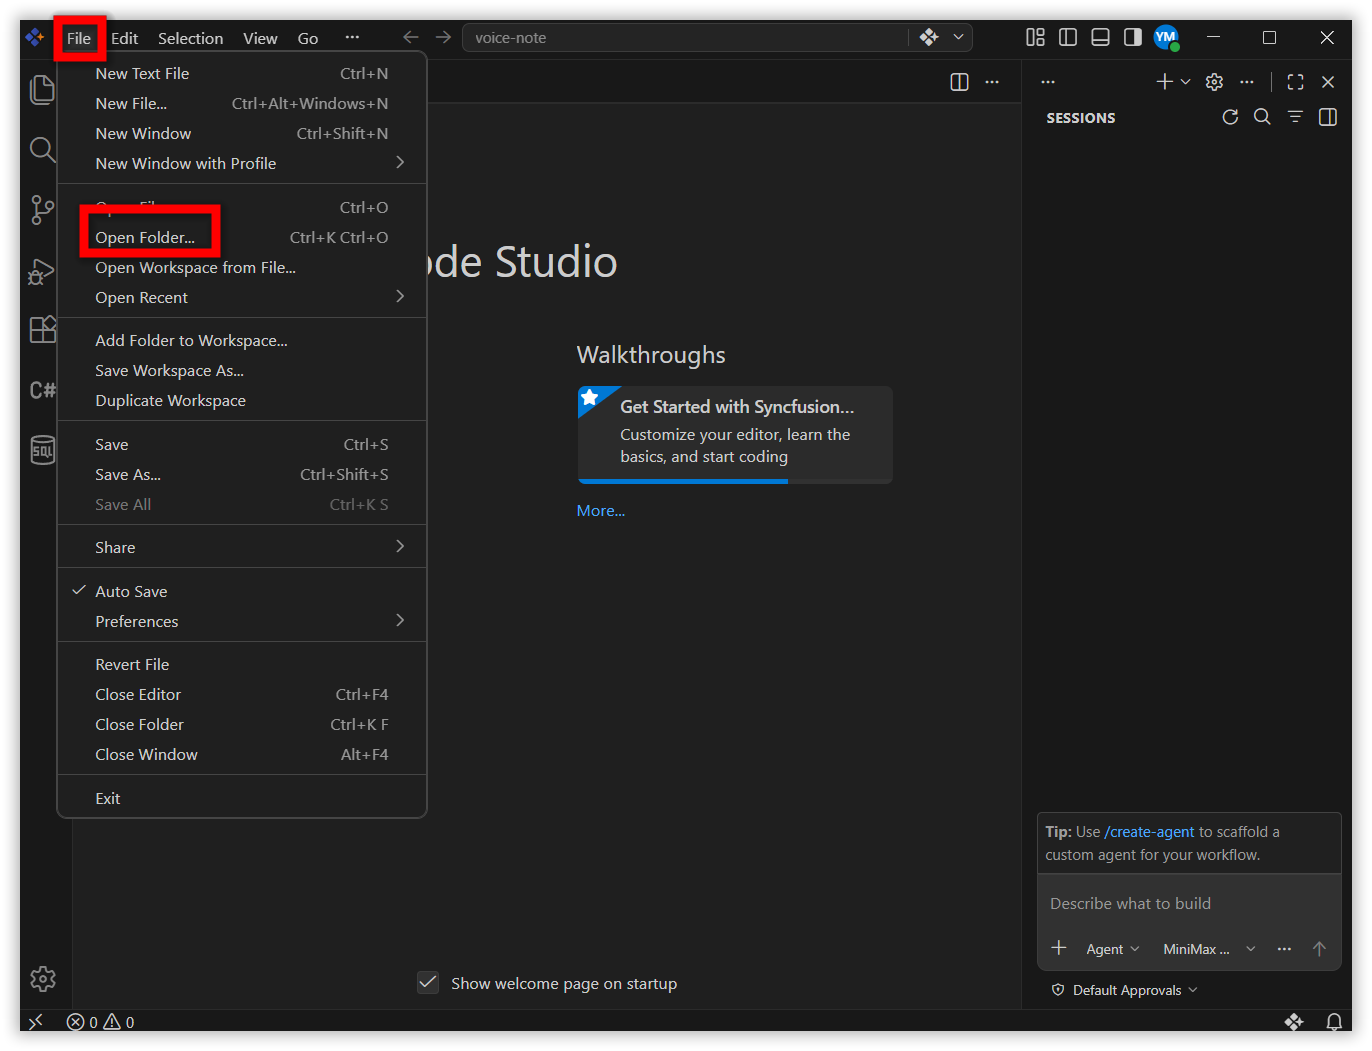The image size is (1372, 1051).
Task: Refresh the Sessions list
Action: coord(1230,117)
